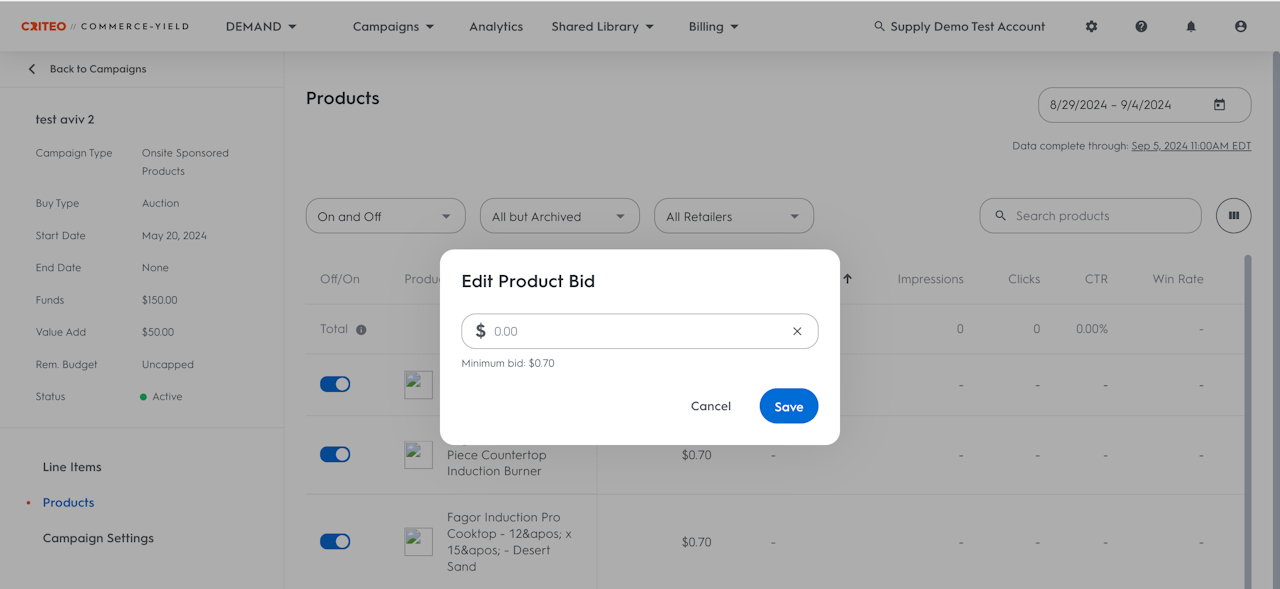1280x589 pixels.
Task: Disable the Fagor Induction Pro Cooktop switch
Action: [x=335, y=542]
